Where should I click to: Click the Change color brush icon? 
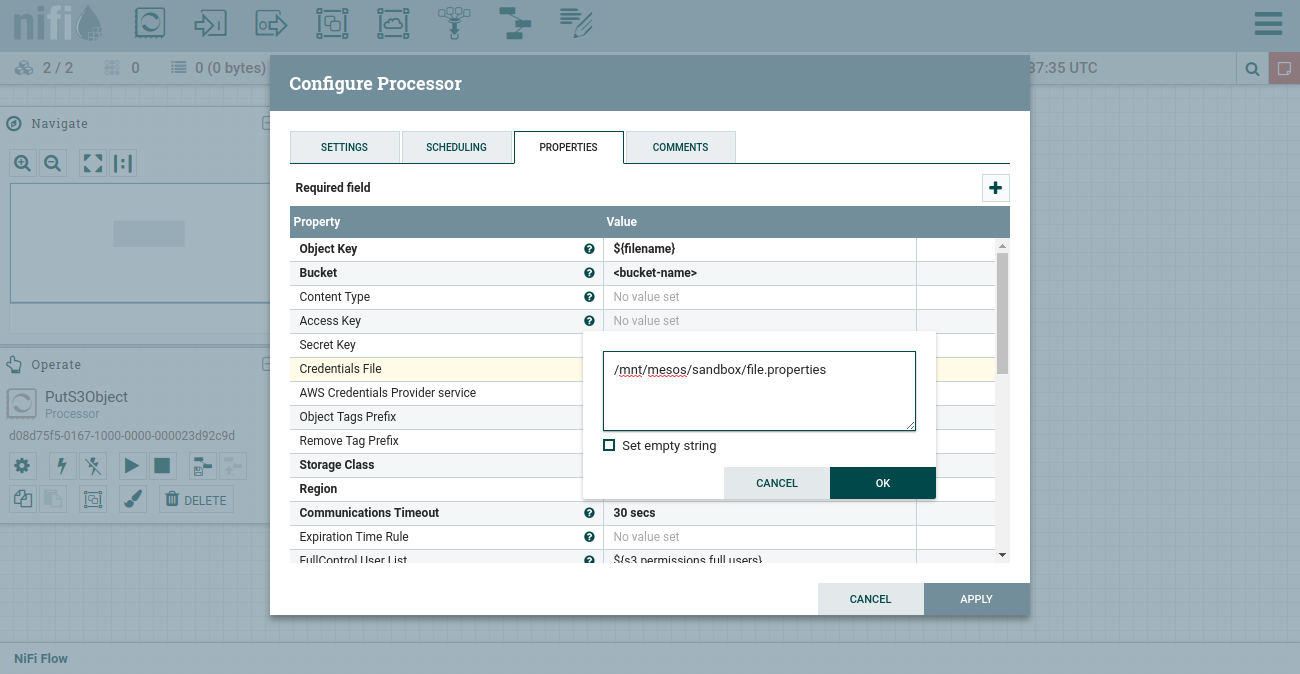(132, 499)
